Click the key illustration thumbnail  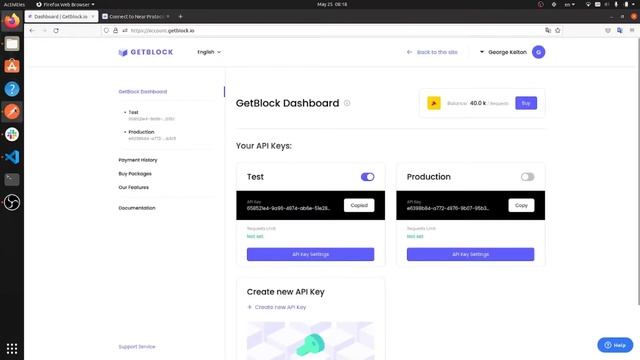click(311, 341)
